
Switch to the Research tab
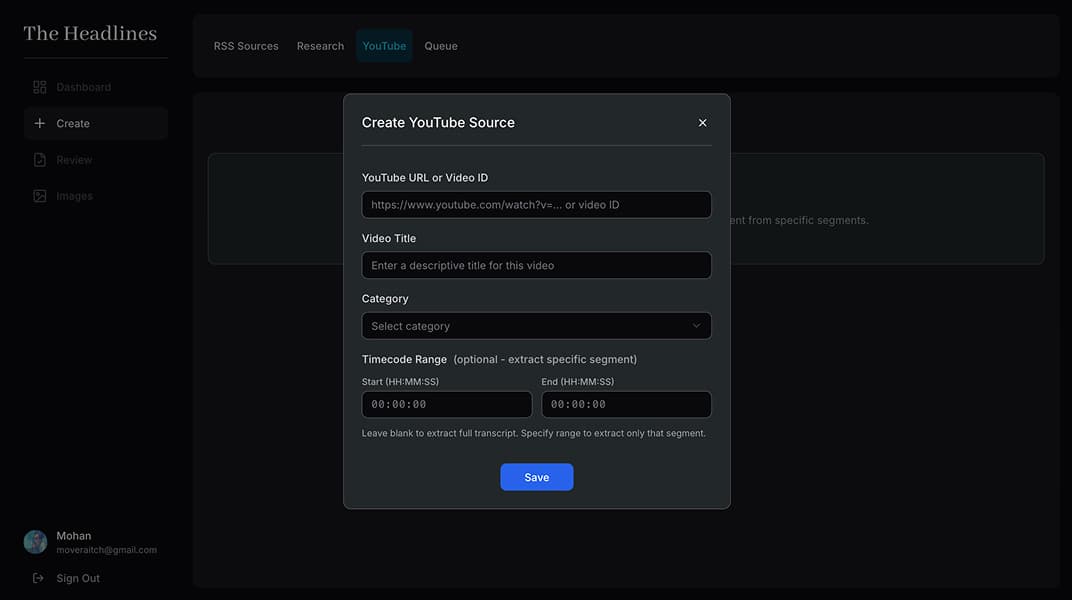tap(319, 45)
